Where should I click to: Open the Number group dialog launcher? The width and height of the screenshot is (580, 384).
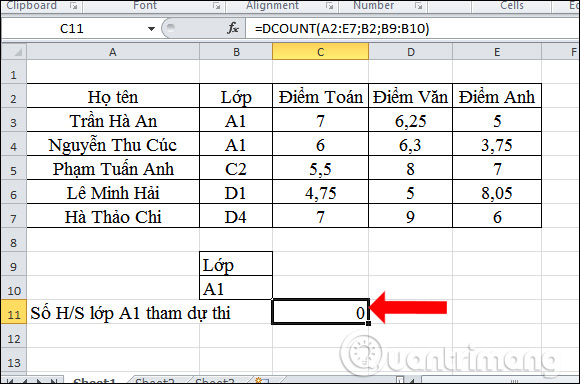coord(418,6)
